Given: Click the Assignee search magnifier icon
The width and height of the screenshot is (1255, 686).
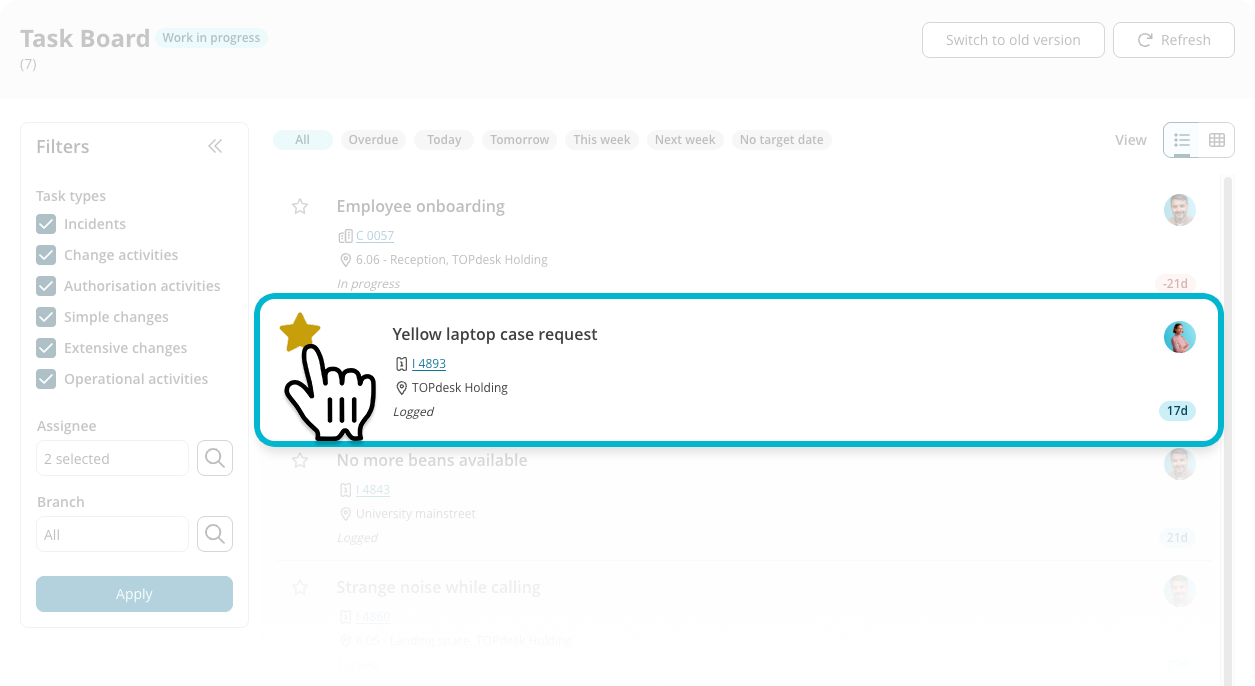Looking at the screenshot, I should [x=214, y=458].
